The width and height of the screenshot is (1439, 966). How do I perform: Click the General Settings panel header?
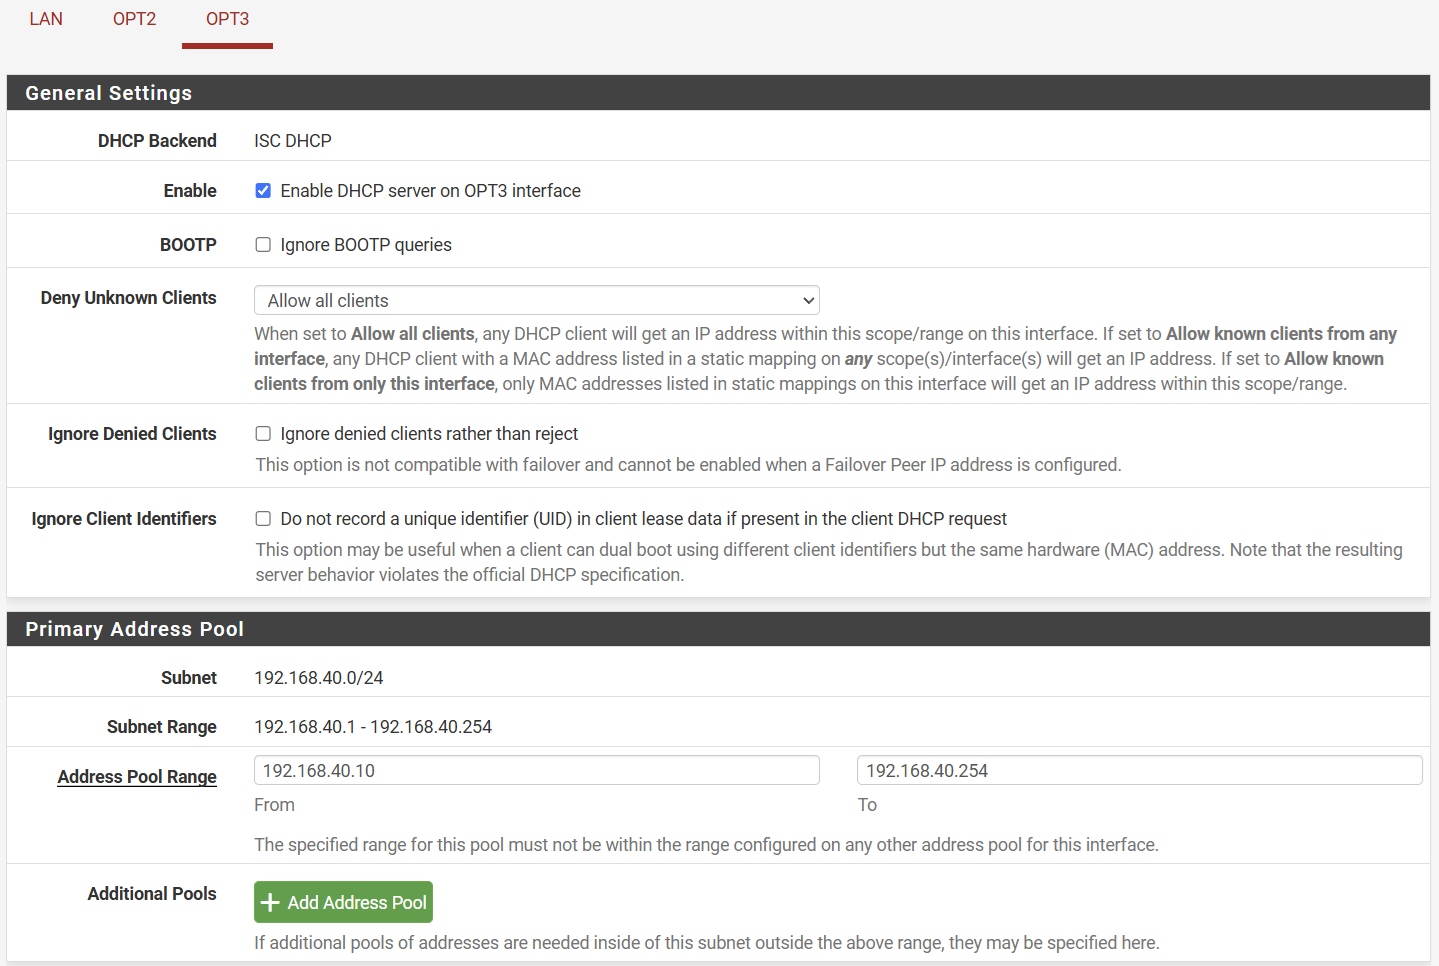(108, 93)
